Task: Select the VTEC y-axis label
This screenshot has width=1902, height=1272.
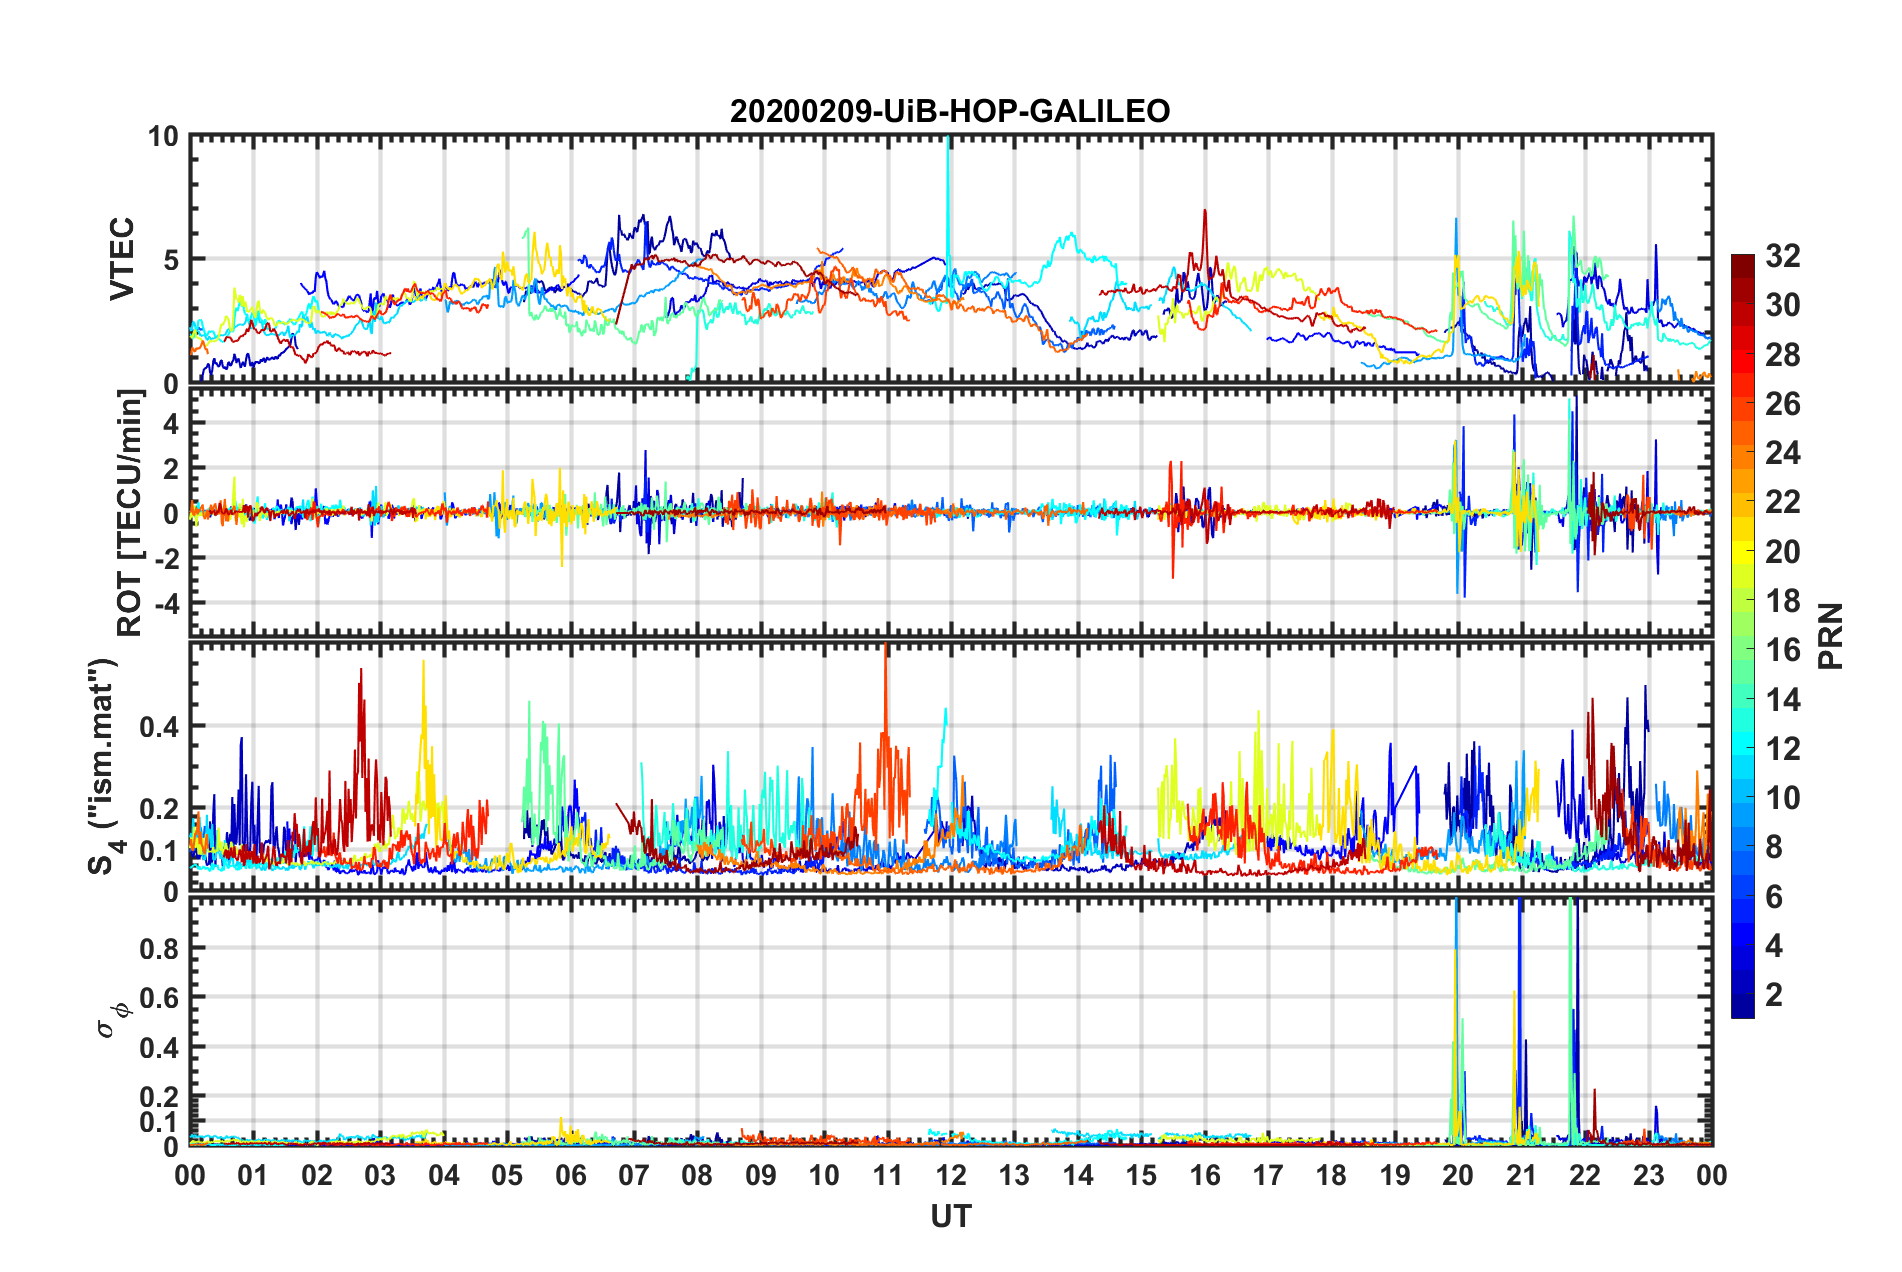Action: coord(122,259)
